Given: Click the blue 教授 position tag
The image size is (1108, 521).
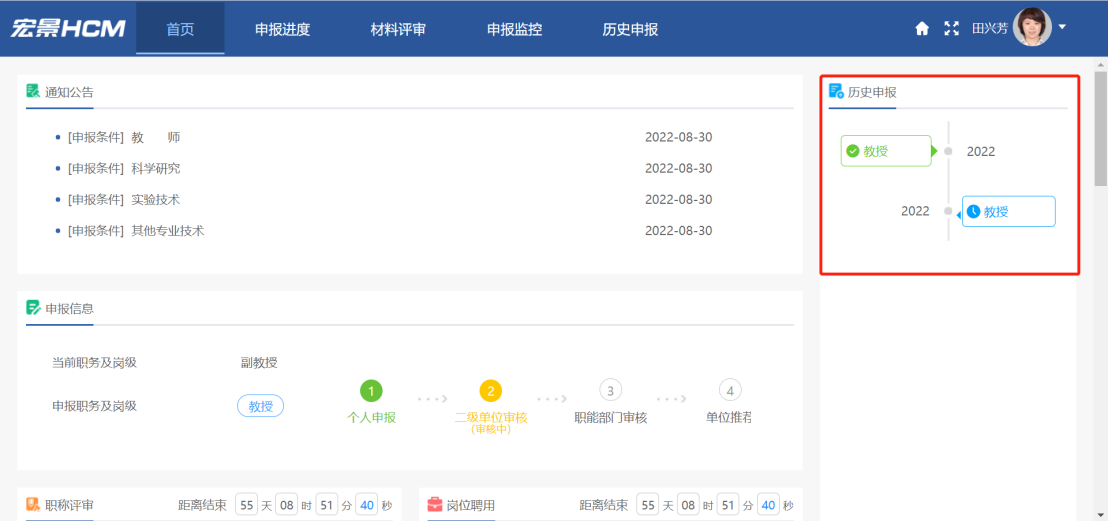Looking at the screenshot, I should 260,406.
